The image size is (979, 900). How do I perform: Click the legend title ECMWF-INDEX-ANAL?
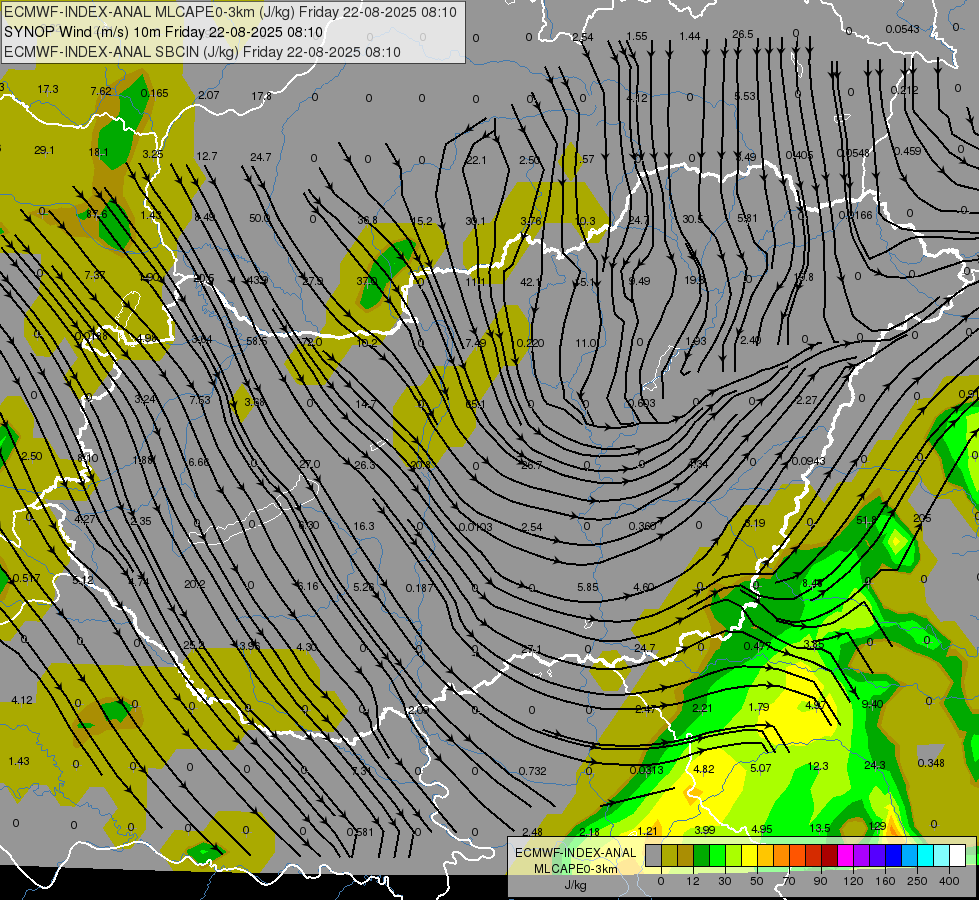point(575,853)
